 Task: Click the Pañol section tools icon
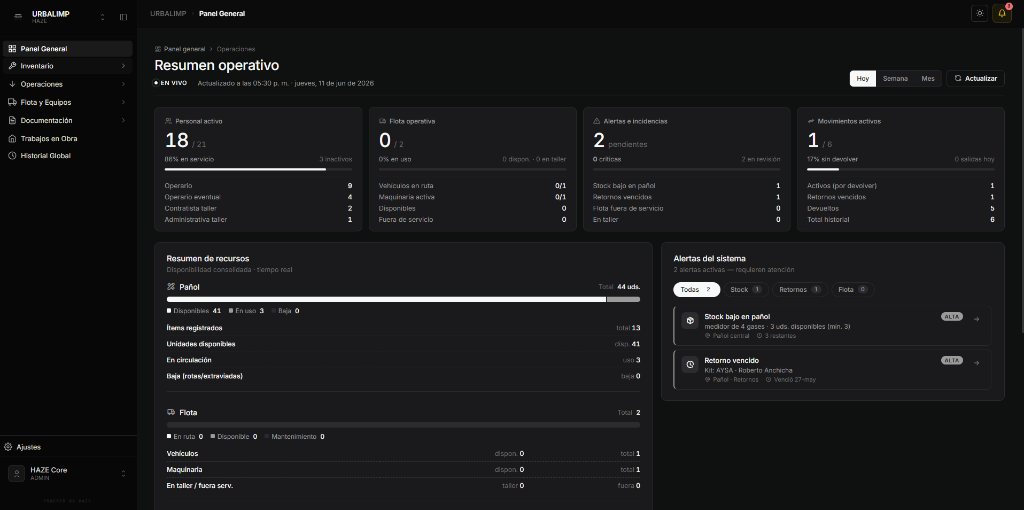click(171, 287)
